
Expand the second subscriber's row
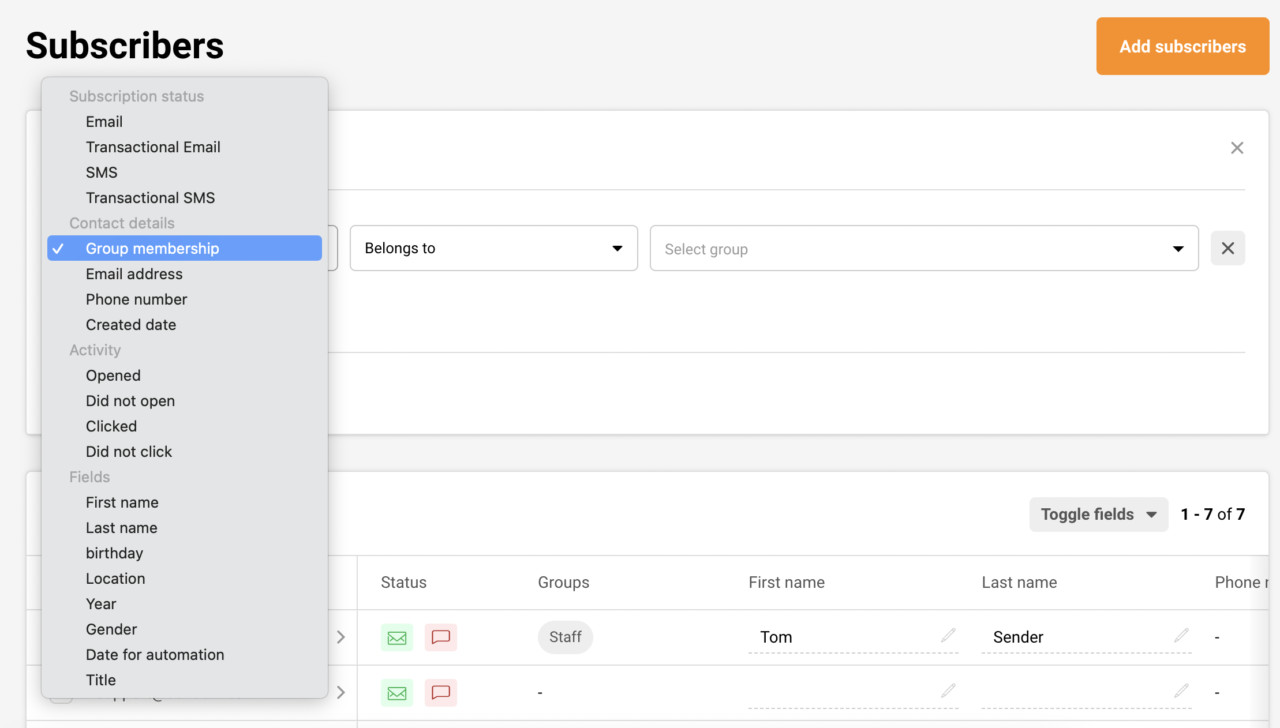tap(339, 691)
